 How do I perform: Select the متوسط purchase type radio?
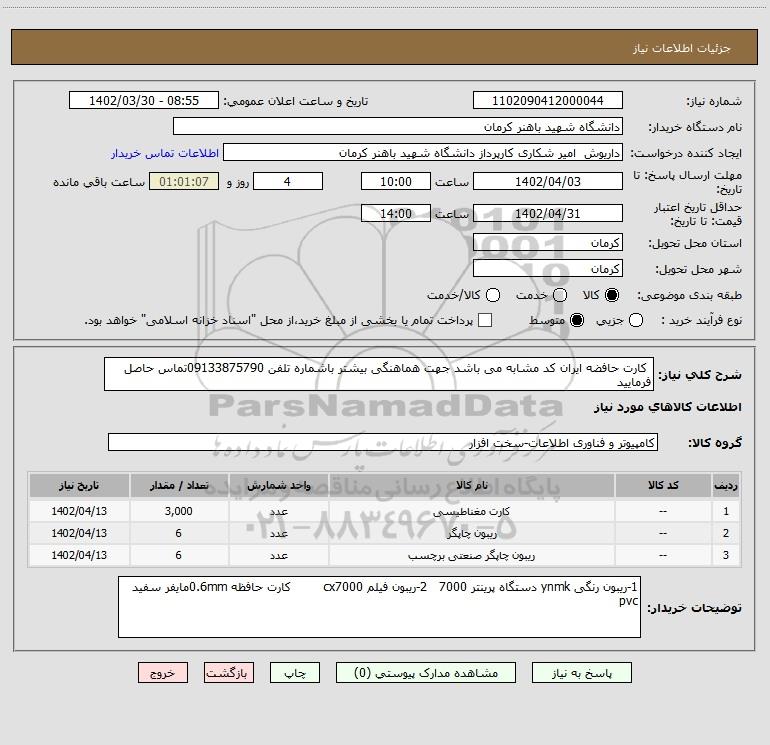(577, 320)
